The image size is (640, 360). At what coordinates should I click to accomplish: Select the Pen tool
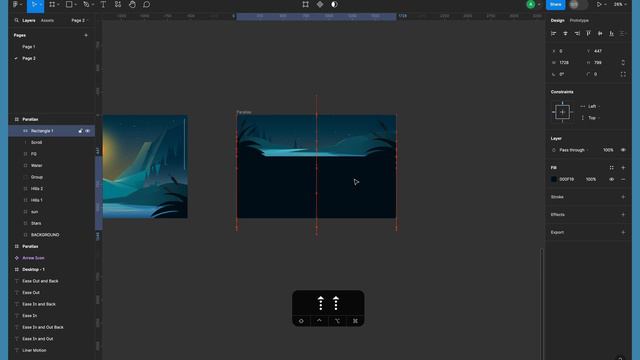coord(86,4)
